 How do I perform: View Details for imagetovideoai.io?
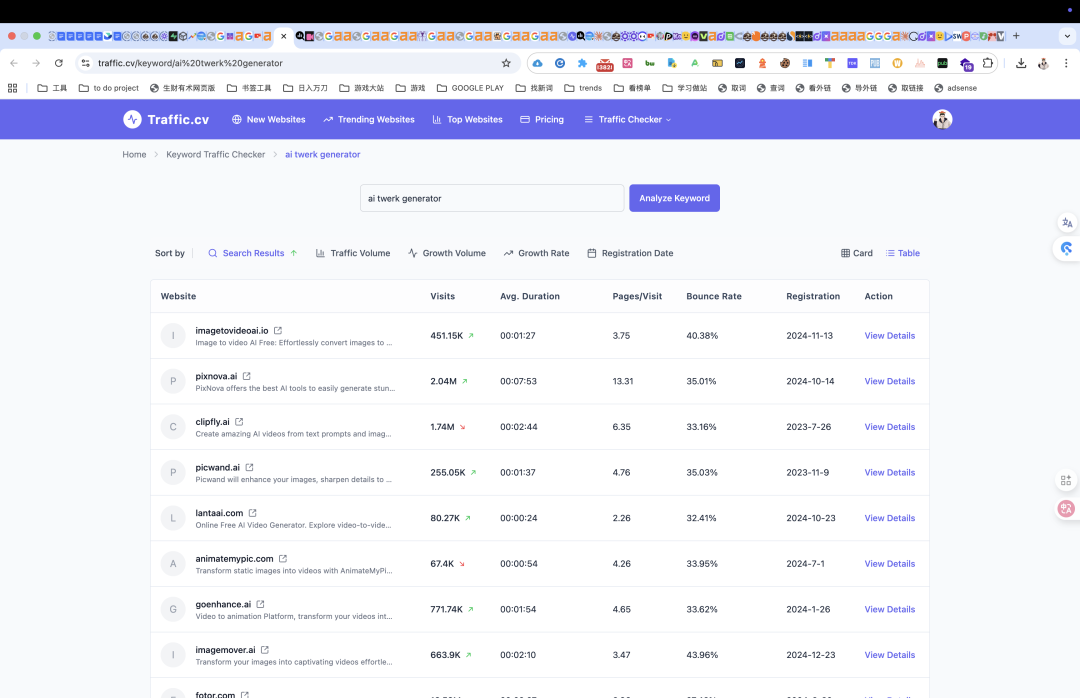pyautogui.click(x=890, y=336)
